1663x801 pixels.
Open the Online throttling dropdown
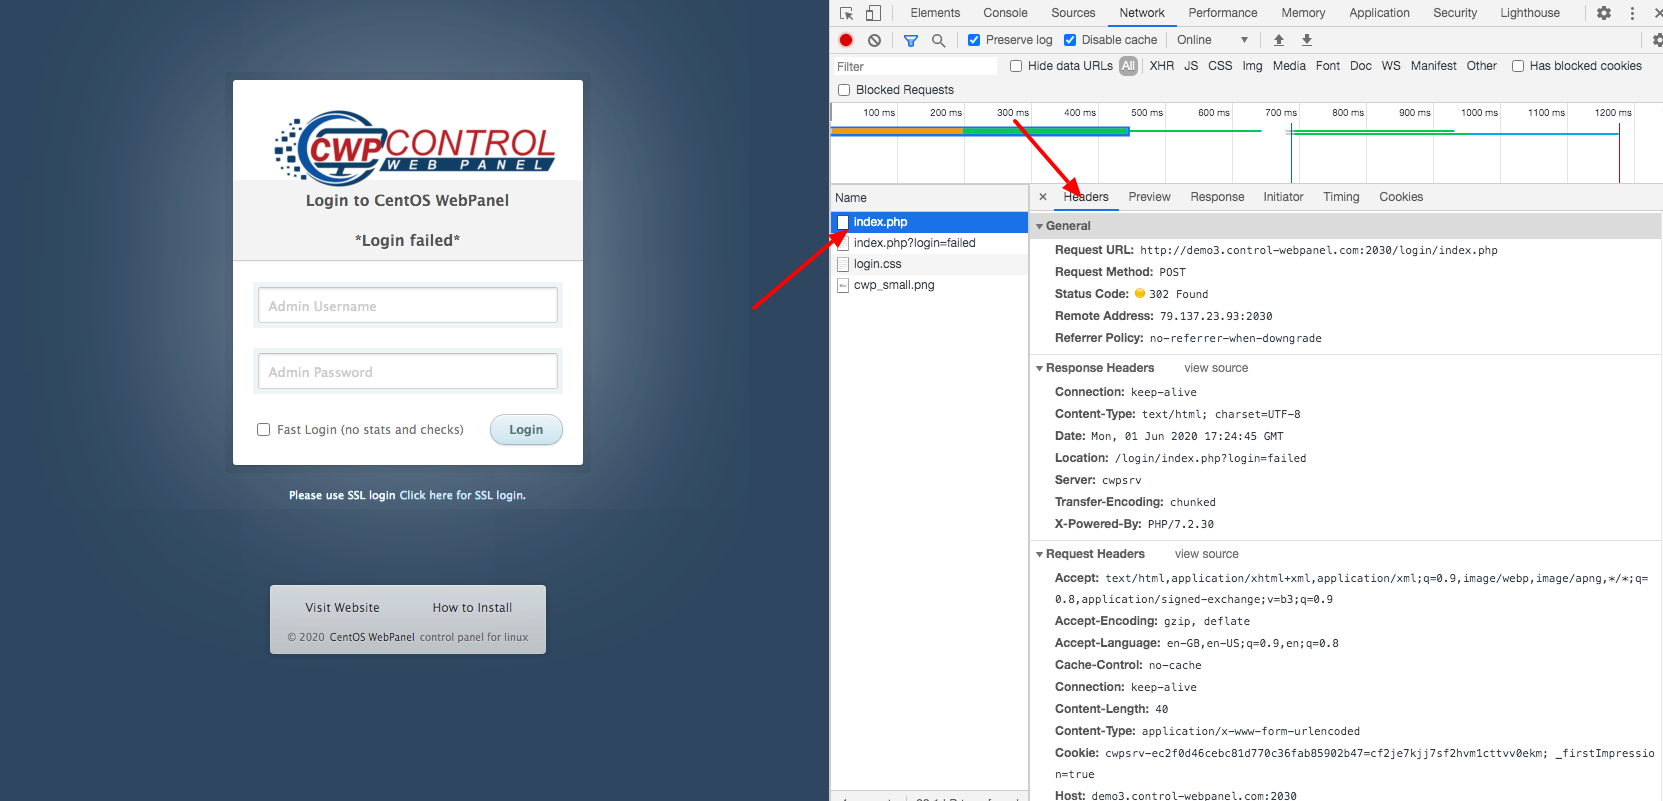tap(1212, 40)
